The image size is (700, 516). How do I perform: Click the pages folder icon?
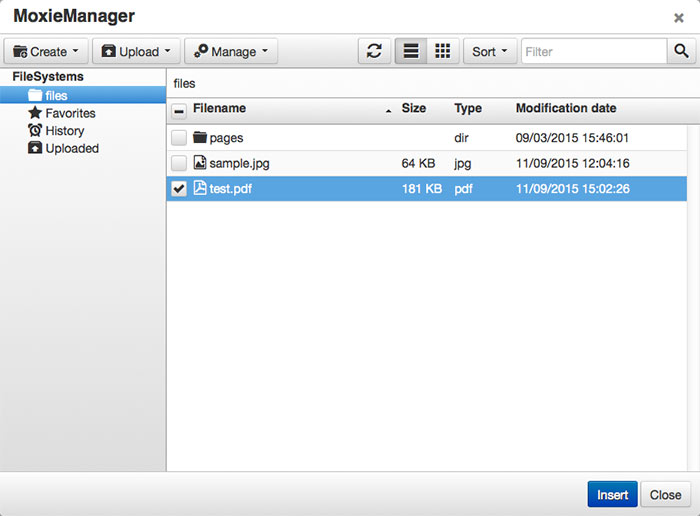click(x=200, y=137)
